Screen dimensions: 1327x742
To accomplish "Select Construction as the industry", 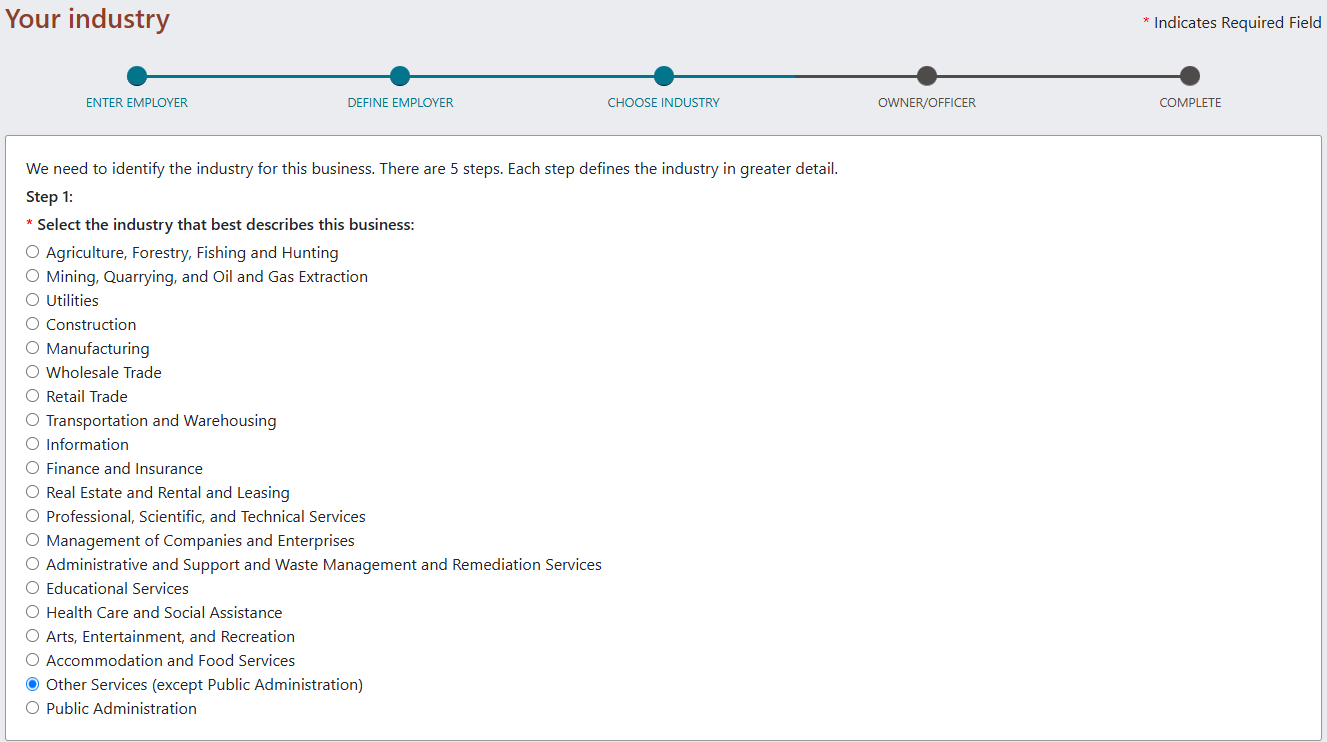I will click(32, 323).
